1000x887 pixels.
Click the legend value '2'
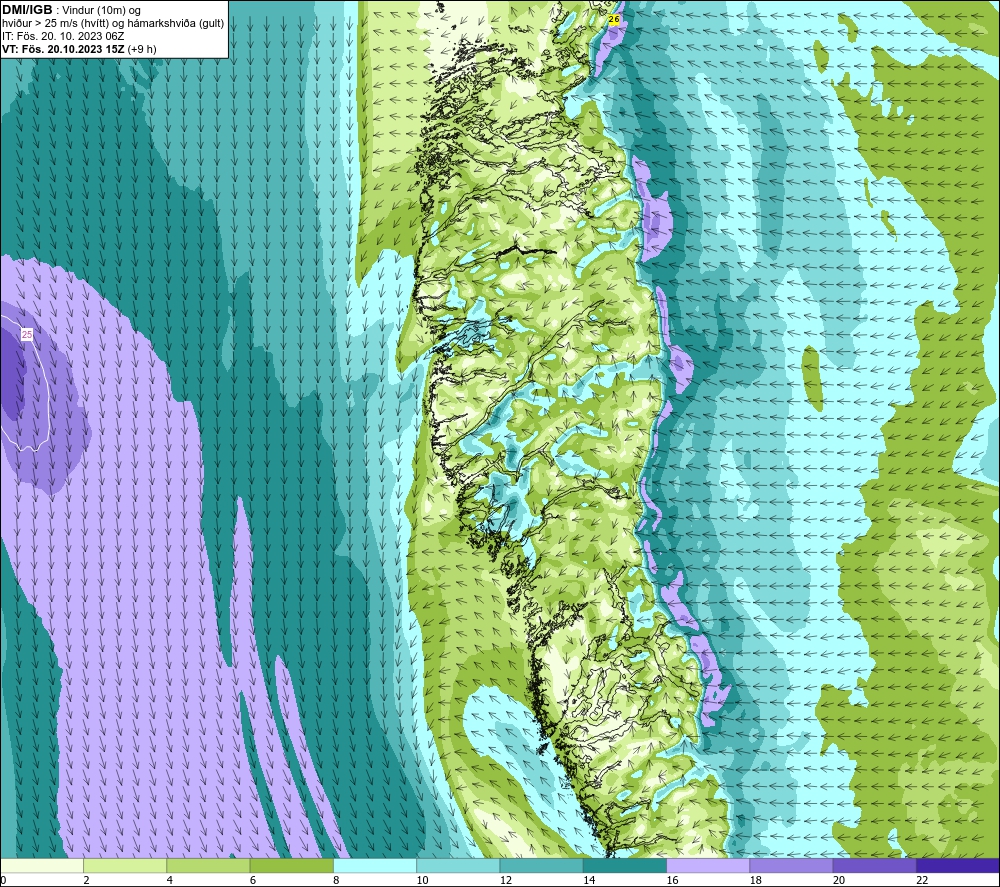coord(86,880)
